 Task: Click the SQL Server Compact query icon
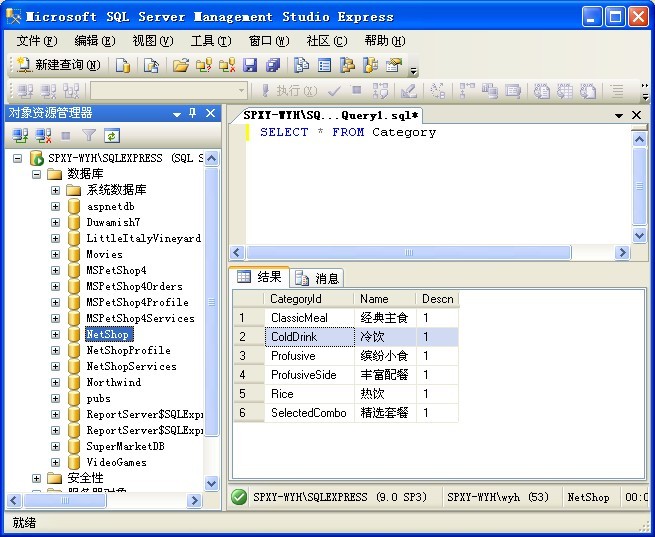(151, 65)
